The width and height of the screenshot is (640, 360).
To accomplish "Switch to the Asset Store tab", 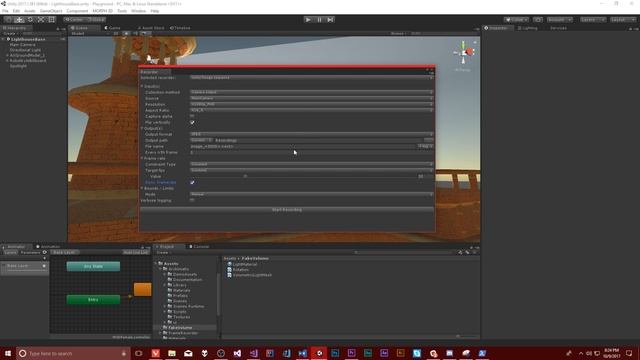I will point(151,28).
